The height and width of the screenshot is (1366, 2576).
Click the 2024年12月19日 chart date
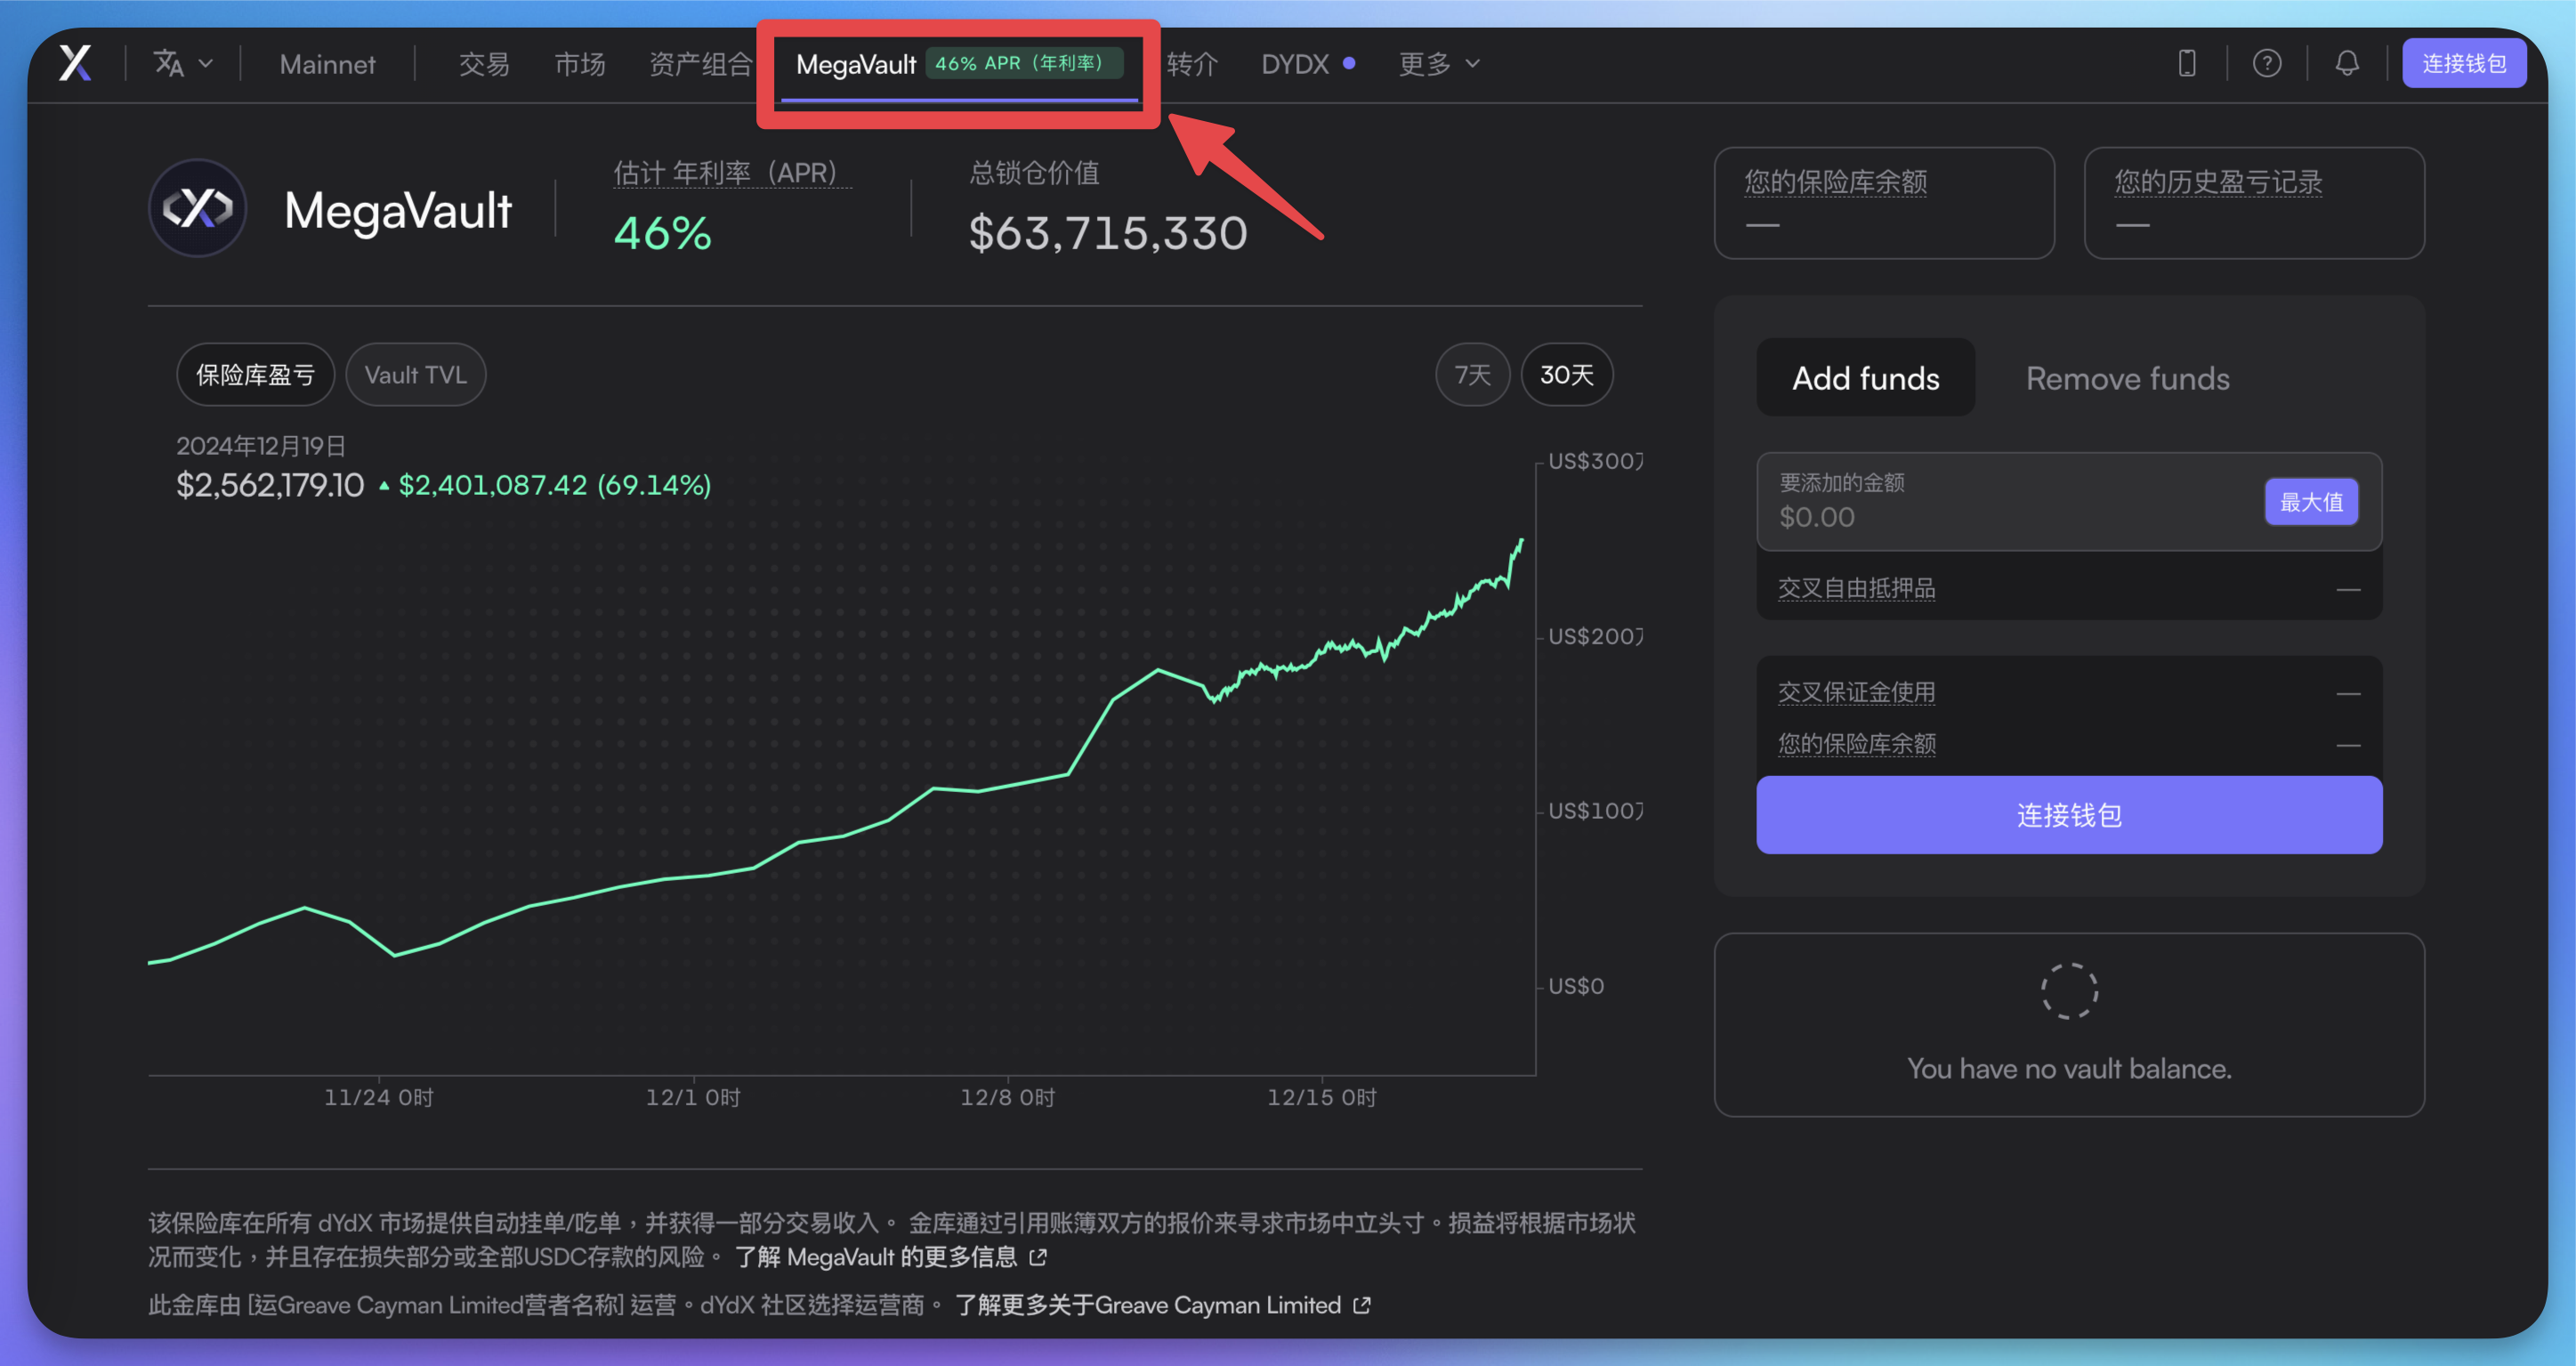261,445
